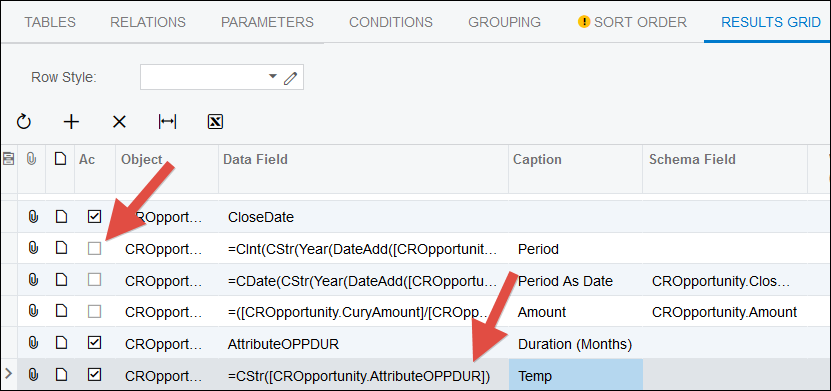Switch to the Tables tab
The height and width of the screenshot is (391, 831).
tap(50, 22)
